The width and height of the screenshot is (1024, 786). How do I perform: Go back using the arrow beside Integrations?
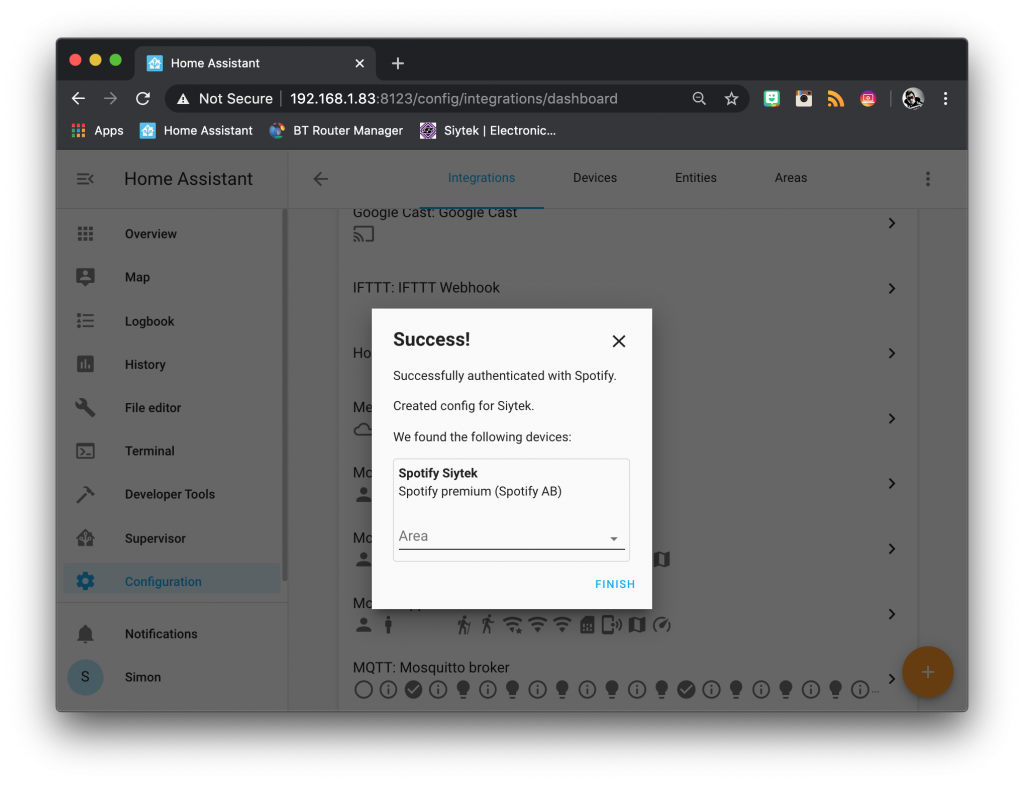click(x=321, y=179)
